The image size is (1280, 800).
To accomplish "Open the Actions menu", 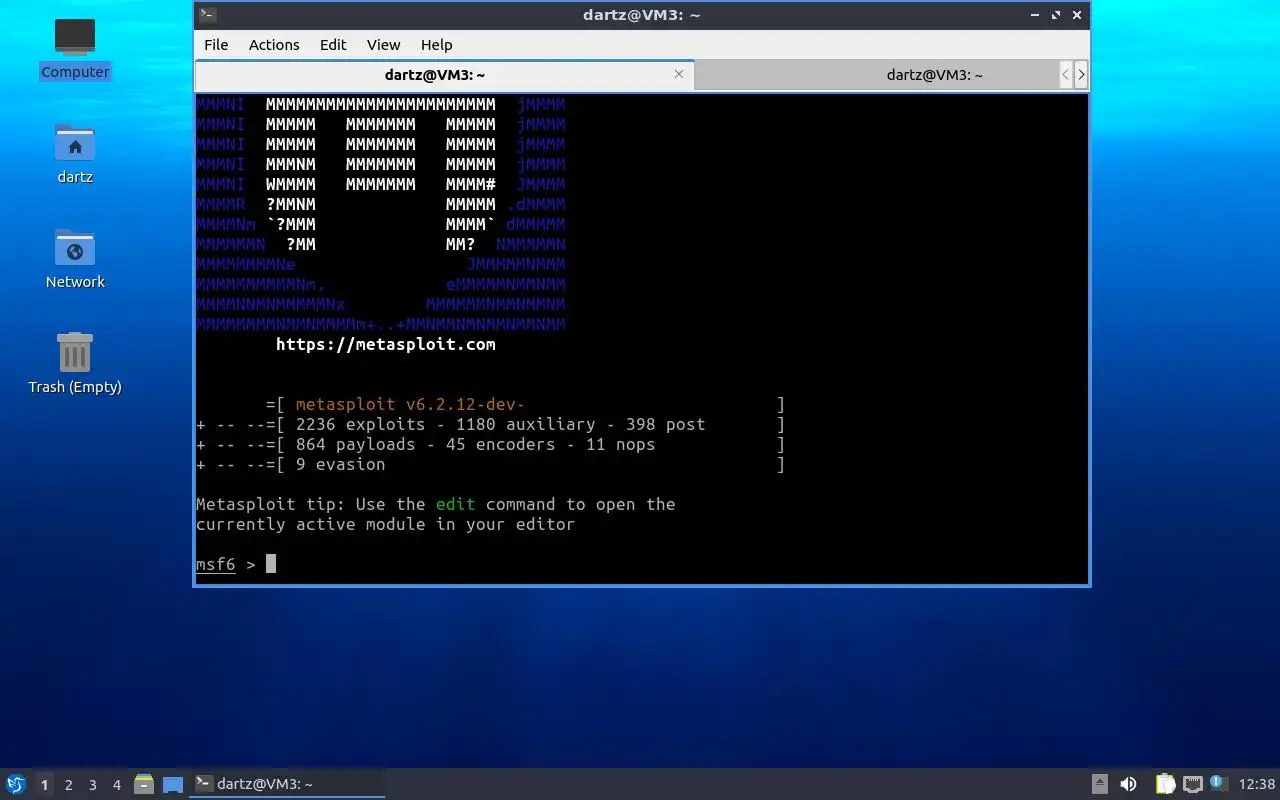I will (x=274, y=45).
